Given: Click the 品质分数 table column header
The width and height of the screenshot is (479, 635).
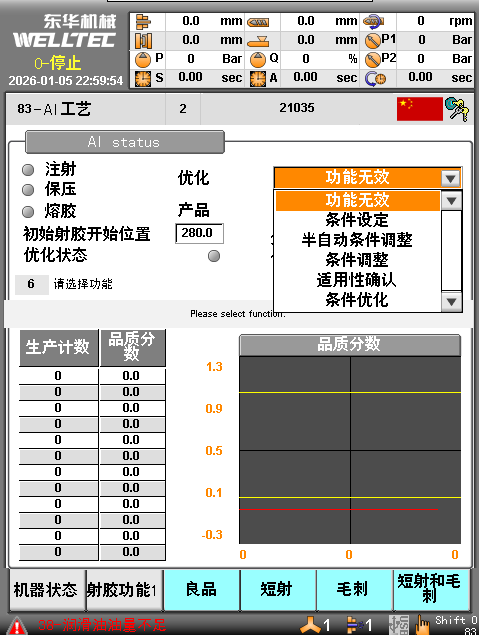Looking at the screenshot, I should click(x=132, y=348).
